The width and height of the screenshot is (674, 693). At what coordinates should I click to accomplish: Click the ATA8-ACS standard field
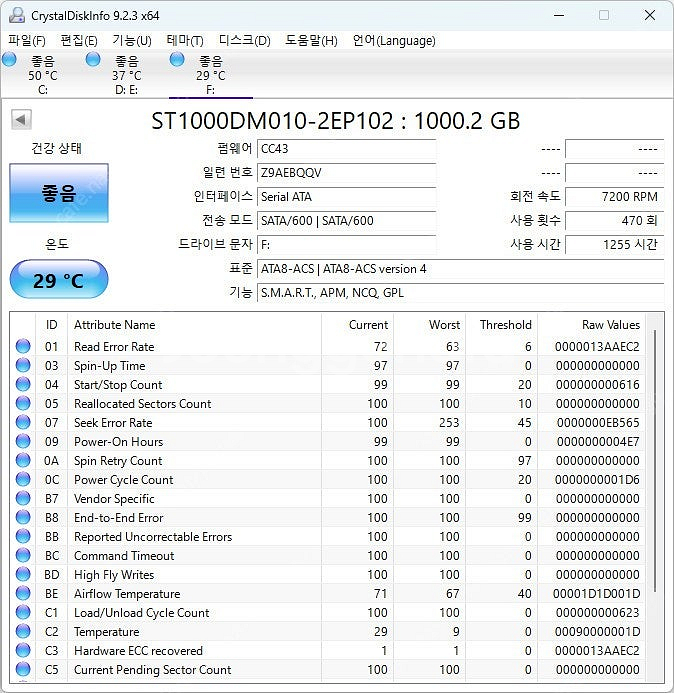461,268
